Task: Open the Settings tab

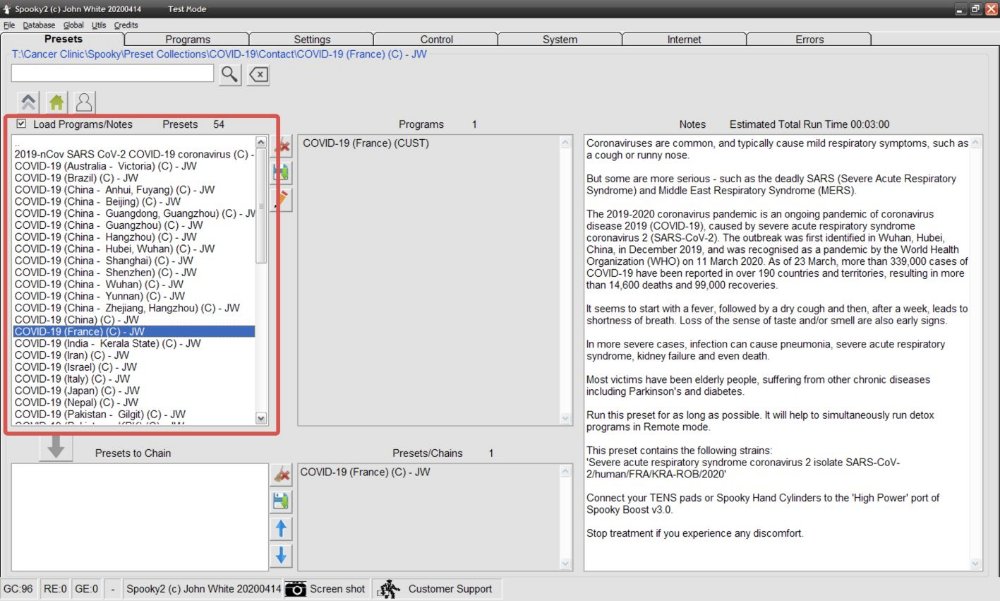Action: coord(312,39)
